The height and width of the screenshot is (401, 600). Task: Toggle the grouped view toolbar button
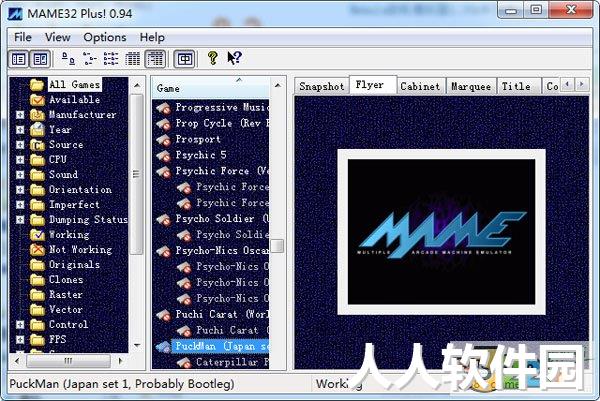(155, 59)
